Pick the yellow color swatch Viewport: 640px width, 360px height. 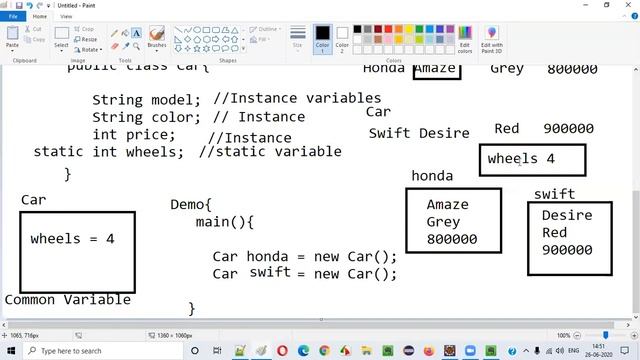409,29
